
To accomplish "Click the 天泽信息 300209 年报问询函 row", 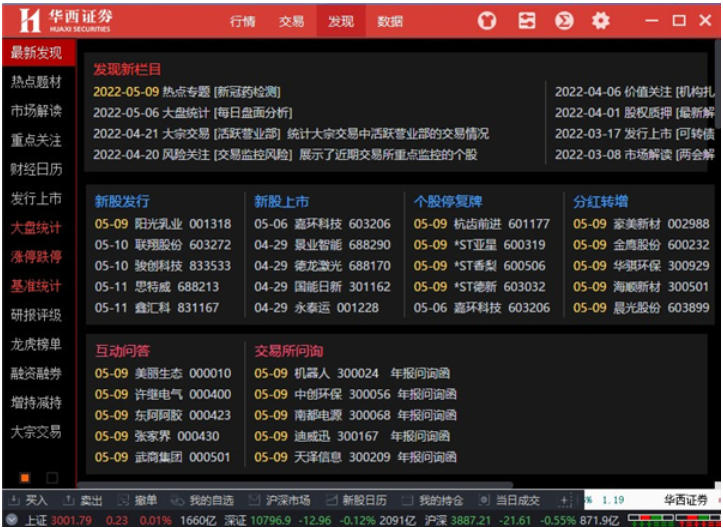I will (x=355, y=457).
